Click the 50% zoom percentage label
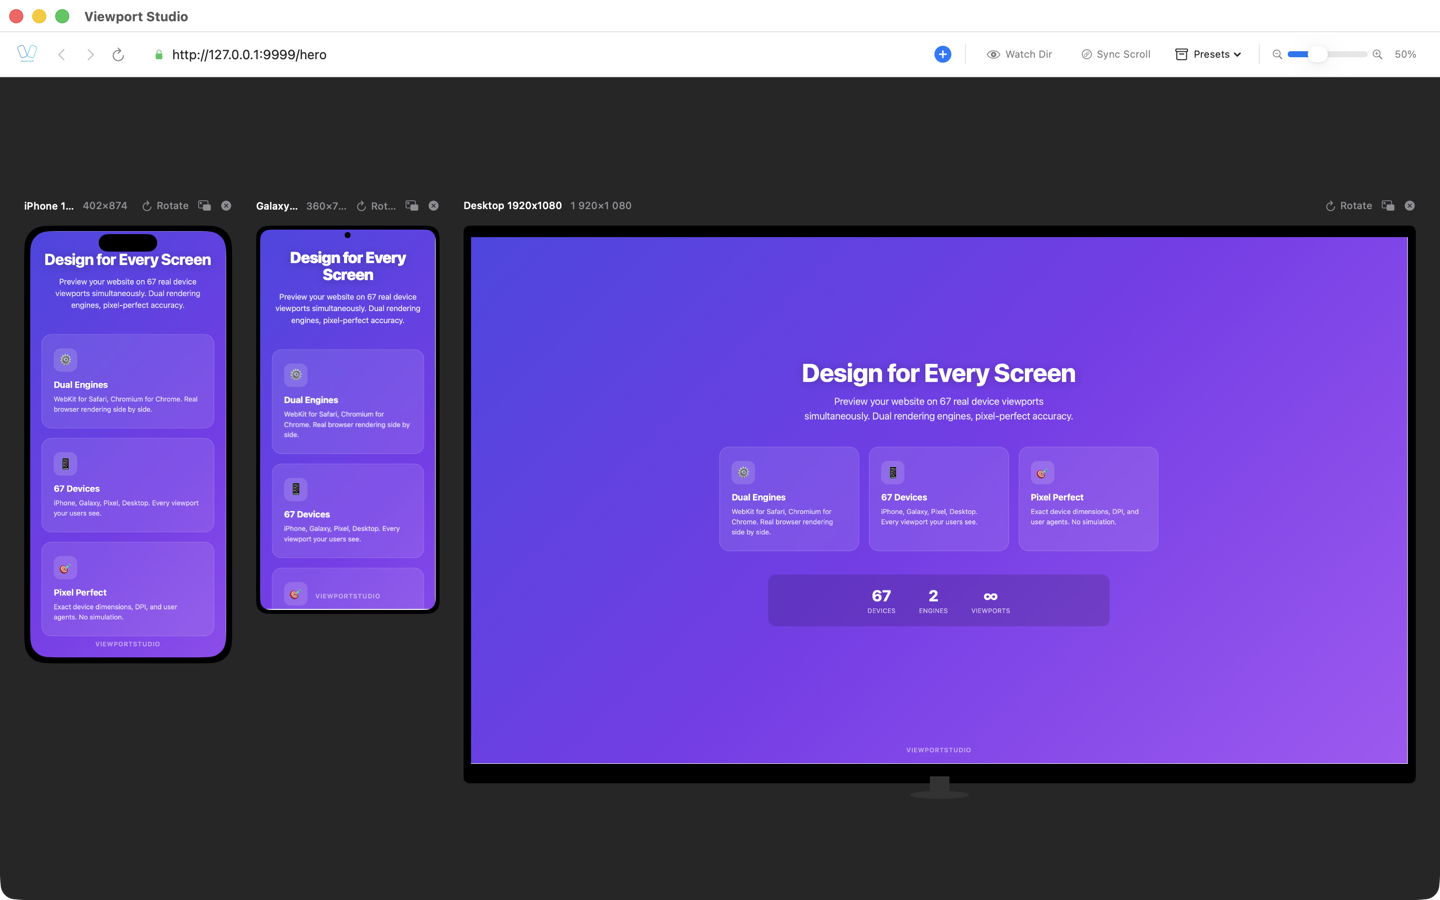The width and height of the screenshot is (1440, 900). tap(1405, 54)
